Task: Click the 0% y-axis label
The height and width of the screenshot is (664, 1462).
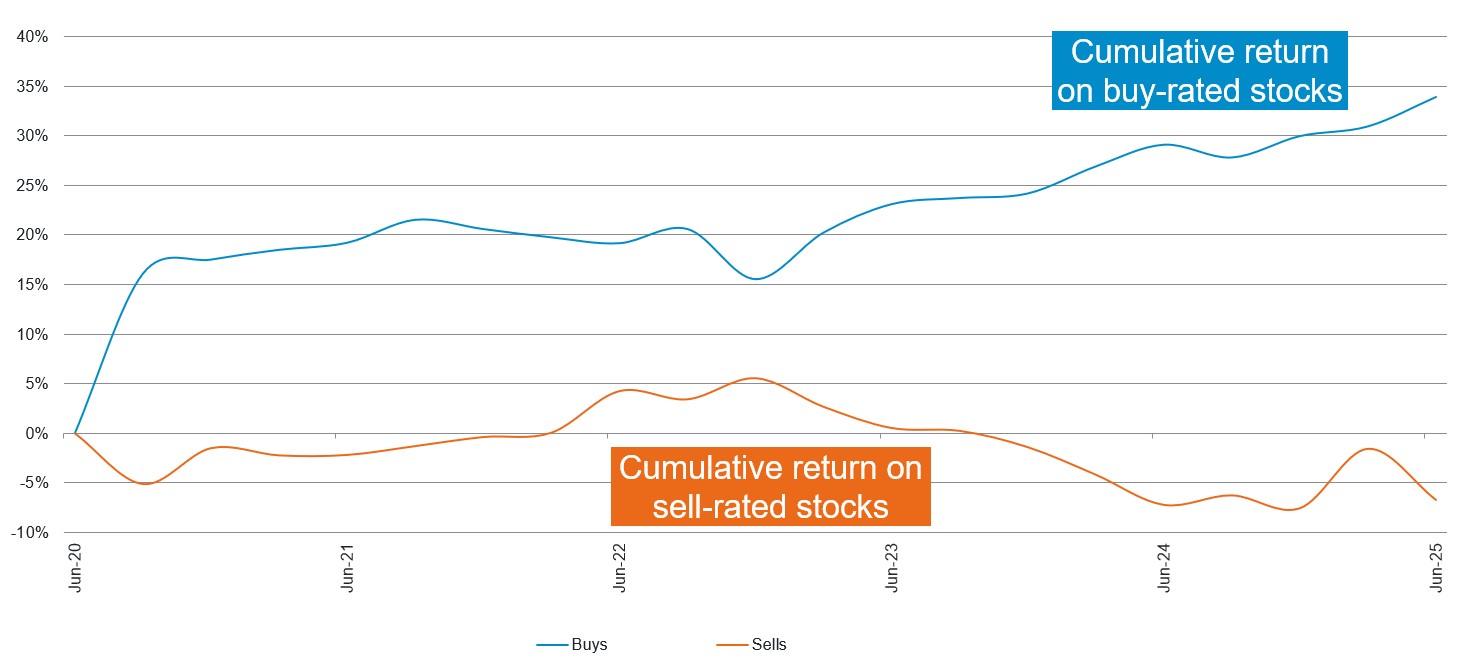Action: pos(38,434)
